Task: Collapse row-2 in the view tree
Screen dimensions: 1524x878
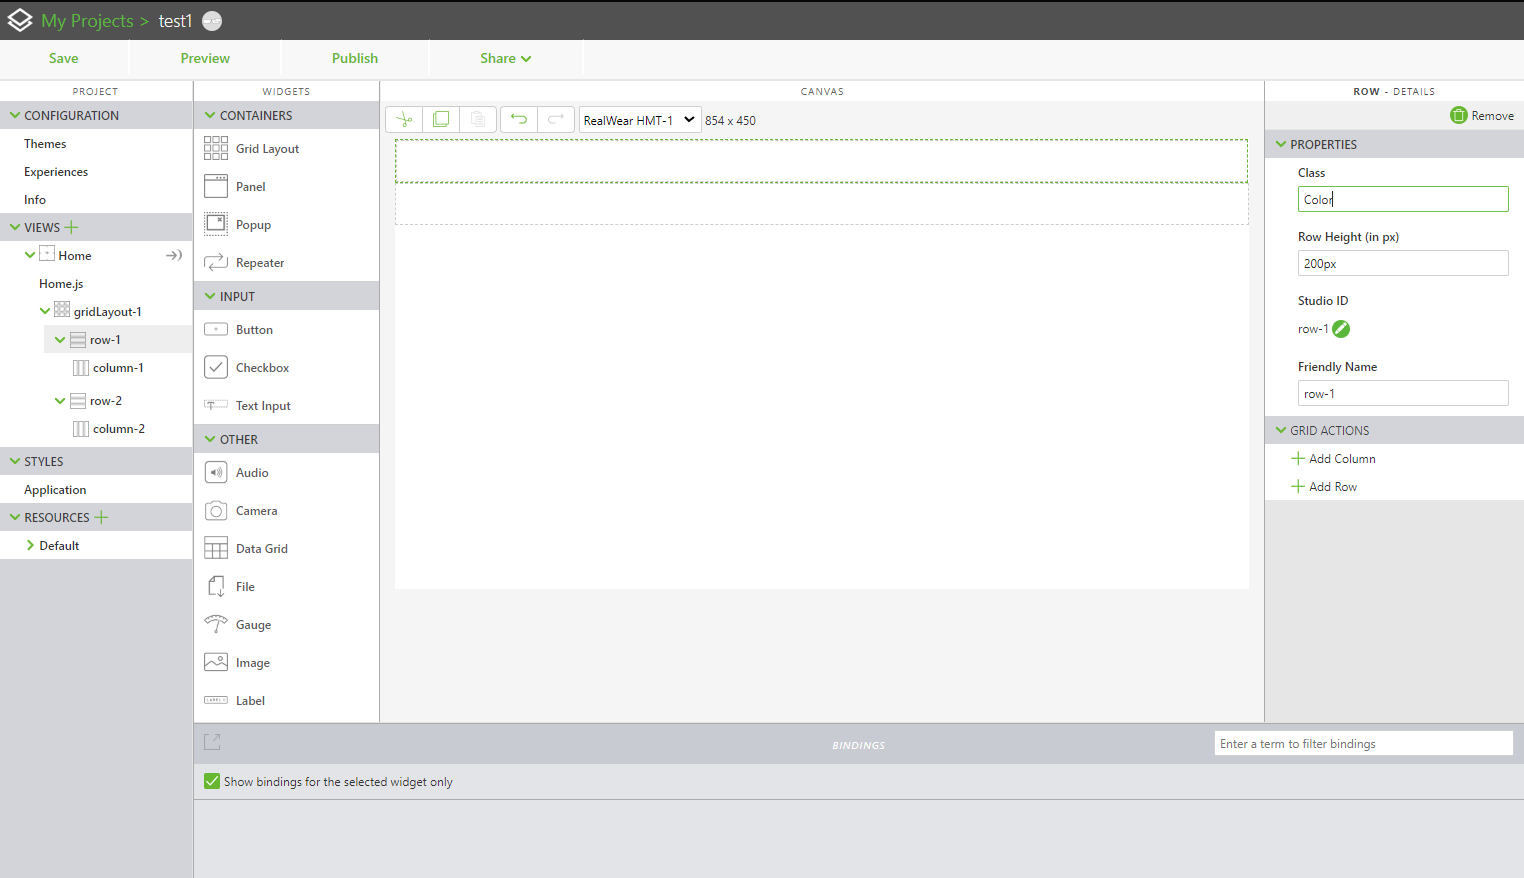Action: (x=59, y=400)
